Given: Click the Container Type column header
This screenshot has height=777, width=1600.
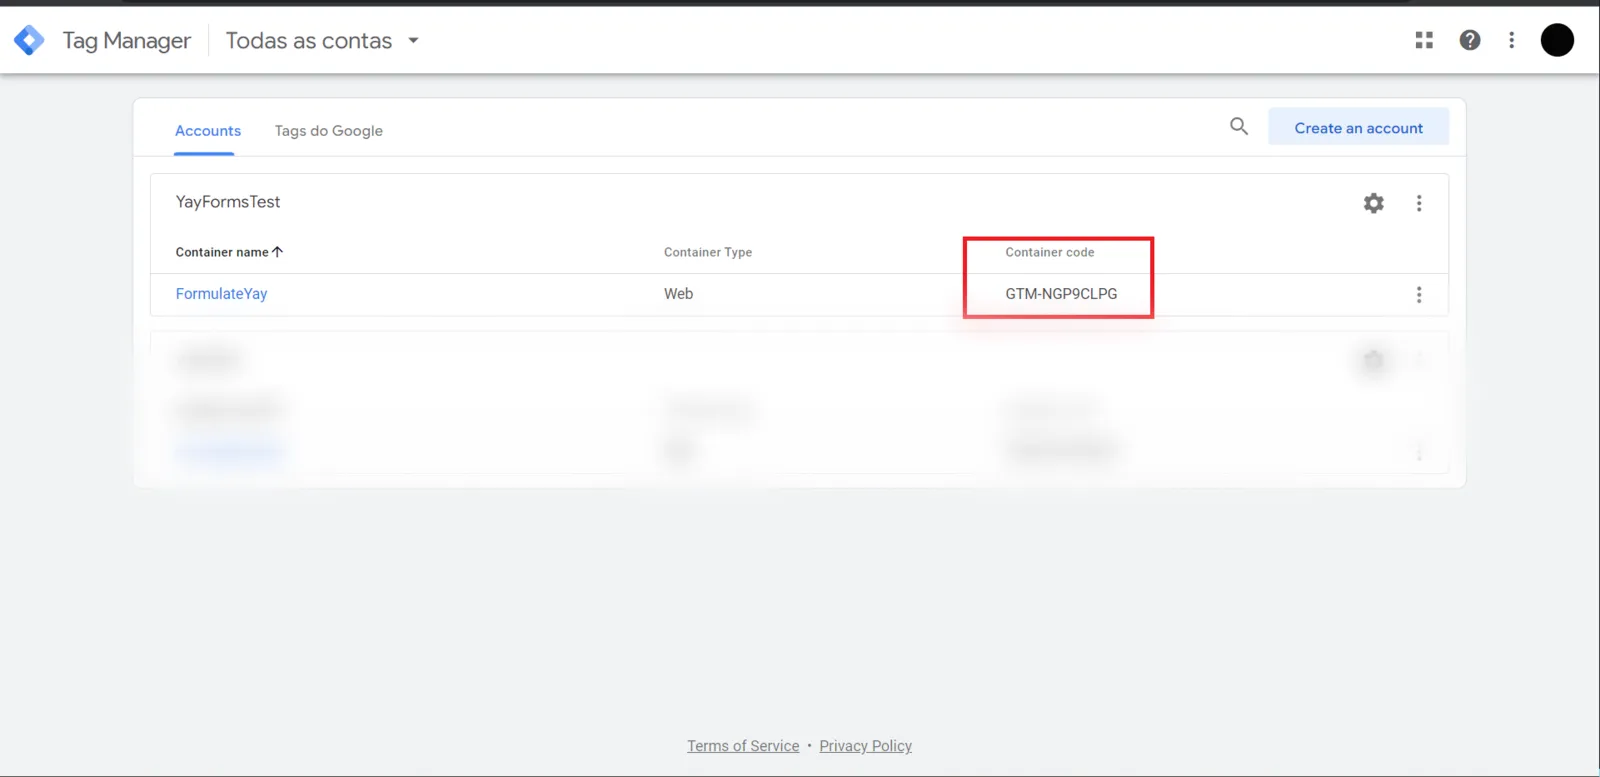Looking at the screenshot, I should tap(708, 252).
